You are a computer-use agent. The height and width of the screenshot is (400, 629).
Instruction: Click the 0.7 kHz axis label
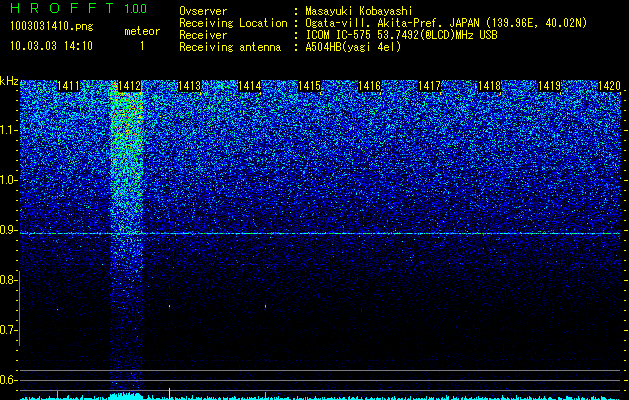(x=6, y=330)
